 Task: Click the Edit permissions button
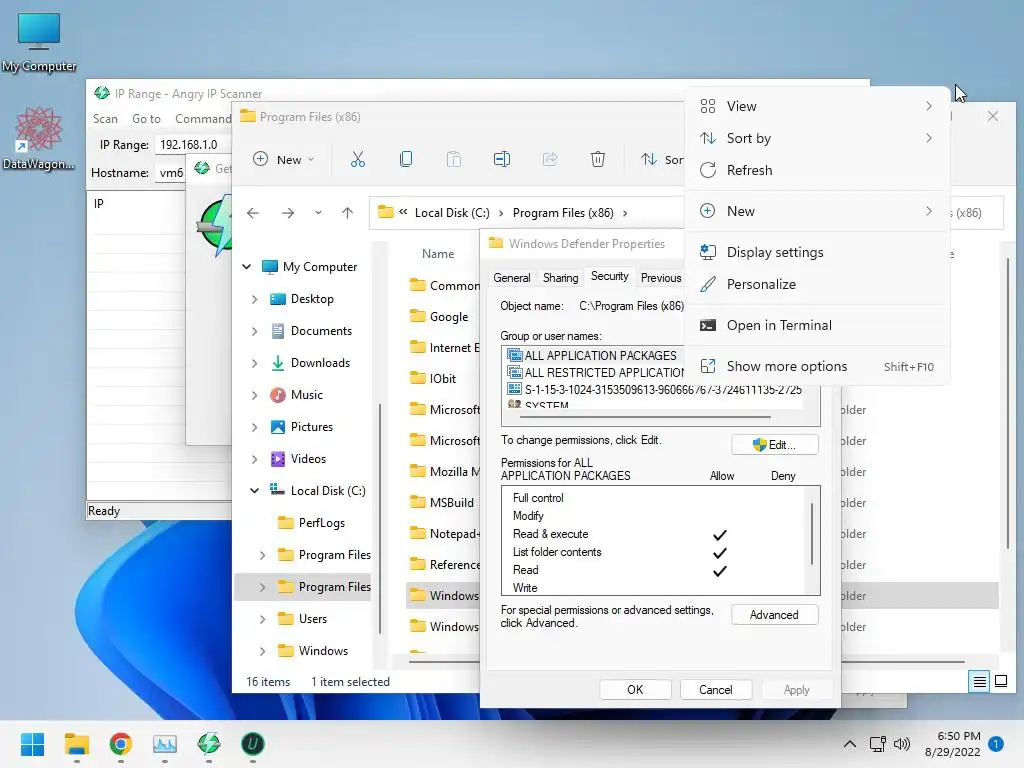[775, 445]
